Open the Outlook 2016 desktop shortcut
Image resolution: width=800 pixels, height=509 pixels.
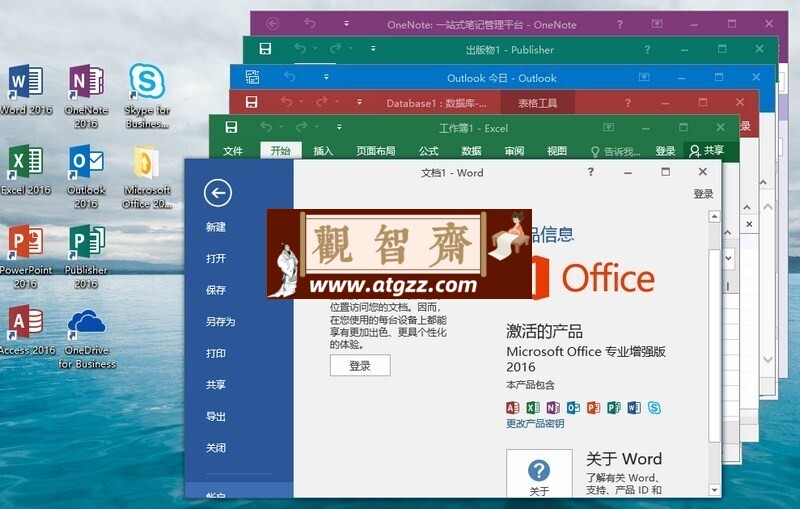[86, 176]
